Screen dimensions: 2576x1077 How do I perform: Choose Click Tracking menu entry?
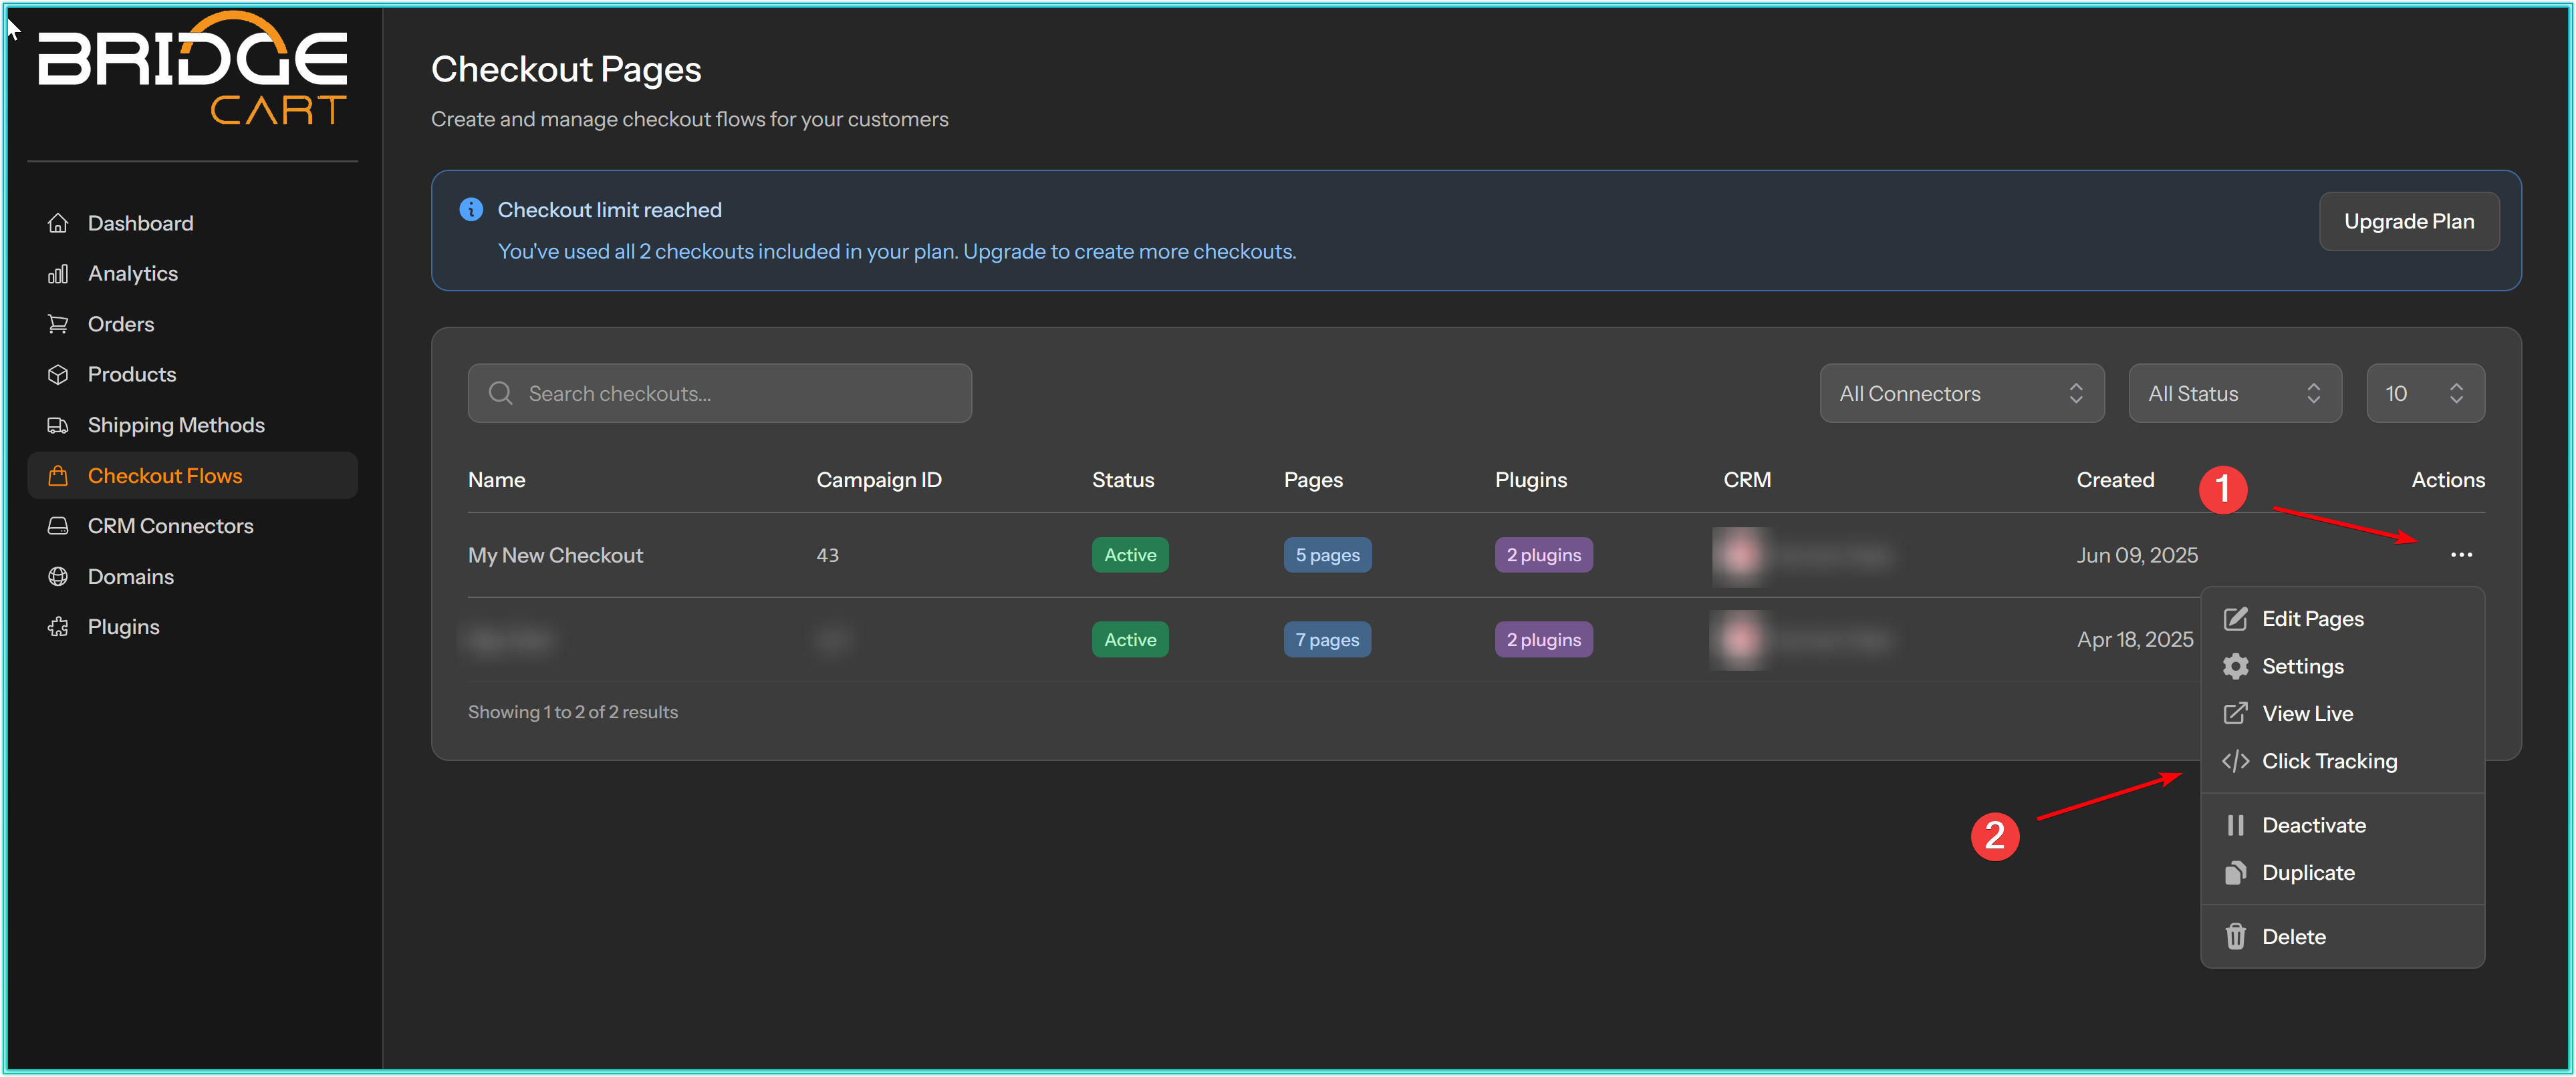point(2329,761)
